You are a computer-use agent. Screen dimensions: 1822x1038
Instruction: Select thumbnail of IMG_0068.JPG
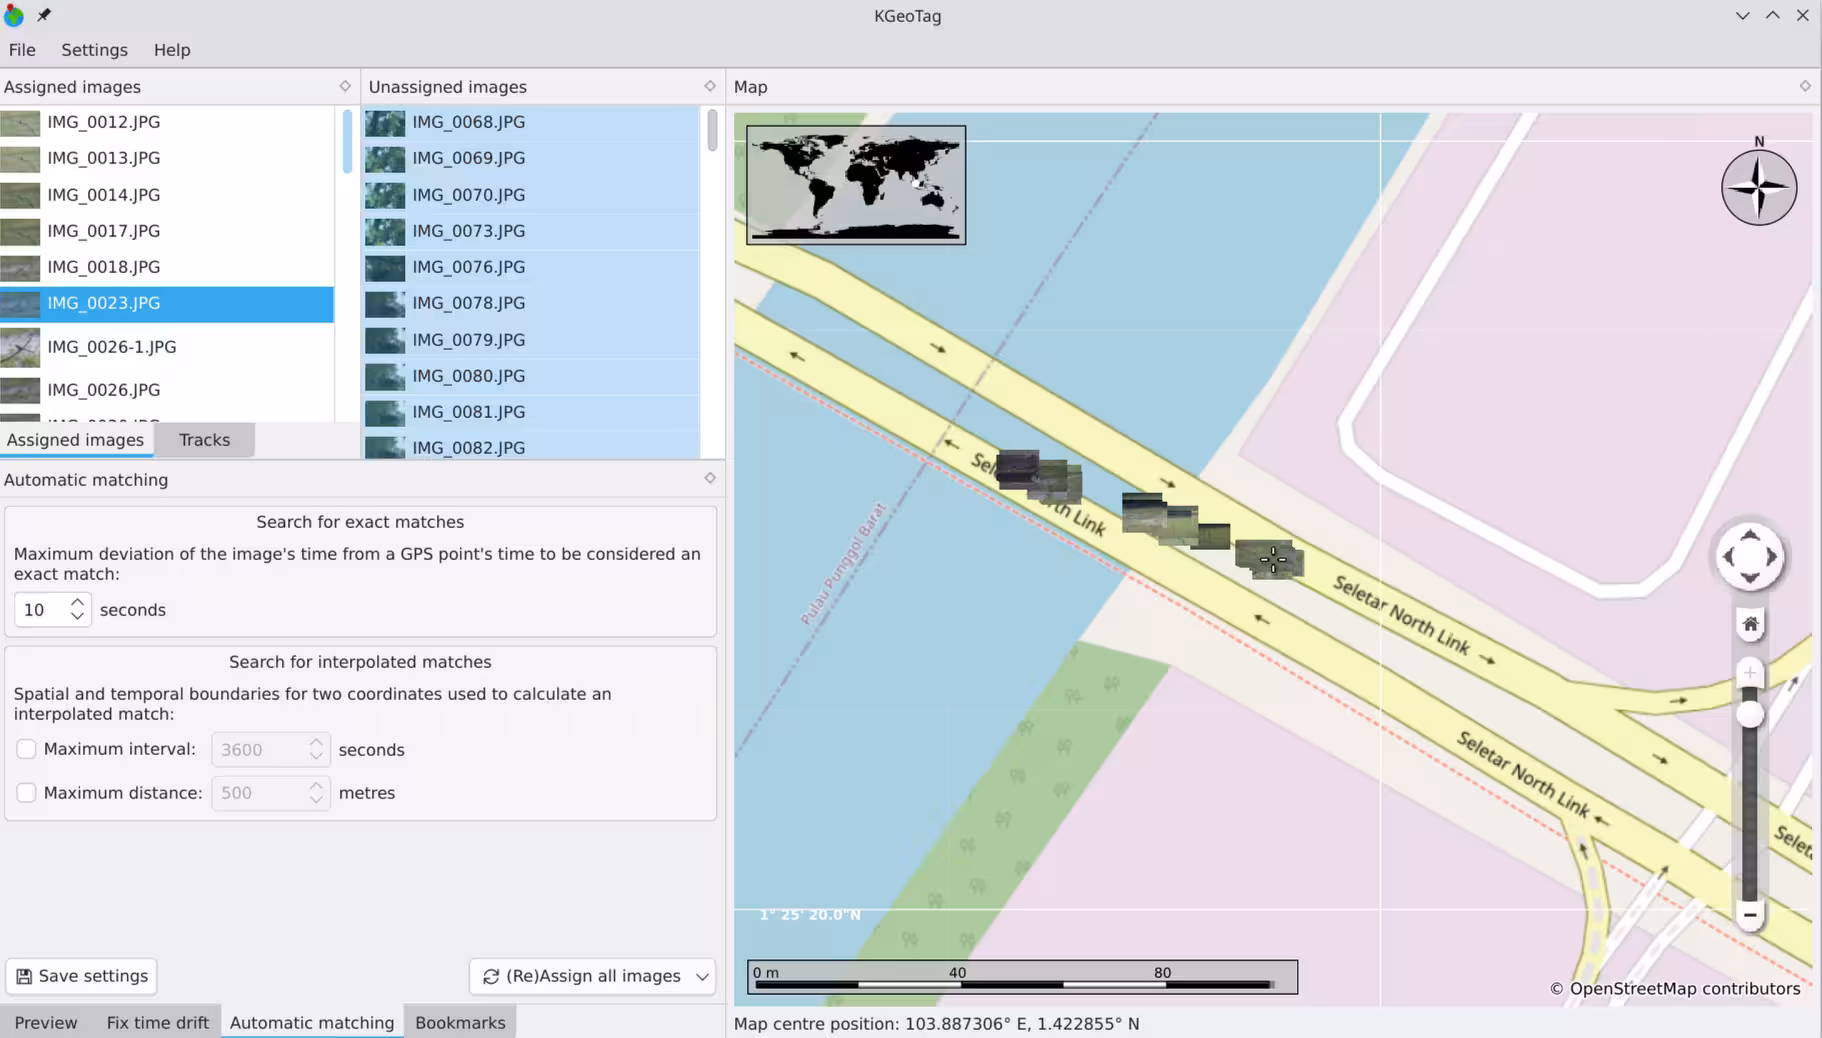click(385, 122)
